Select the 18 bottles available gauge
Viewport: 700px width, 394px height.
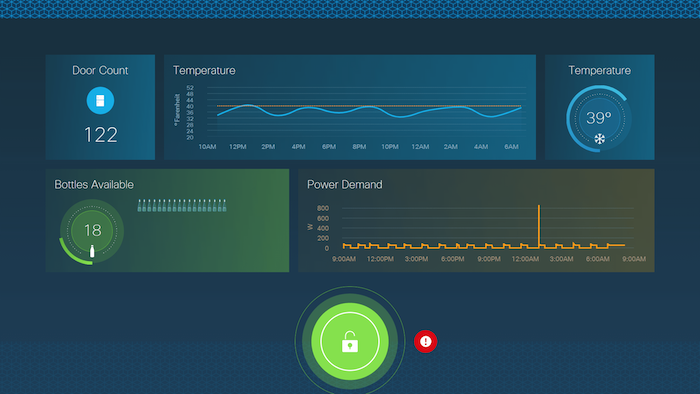[92, 230]
